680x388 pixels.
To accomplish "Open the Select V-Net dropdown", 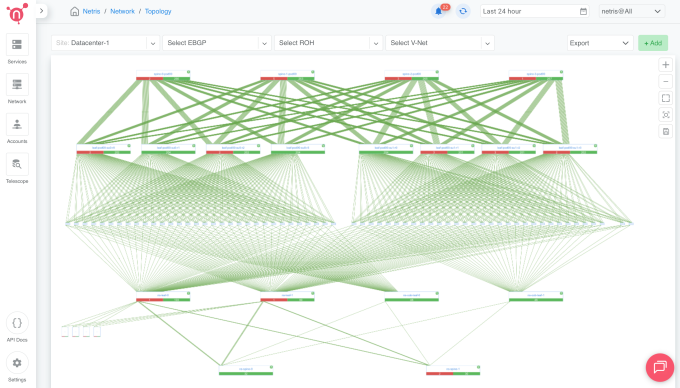I will coord(440,43).
